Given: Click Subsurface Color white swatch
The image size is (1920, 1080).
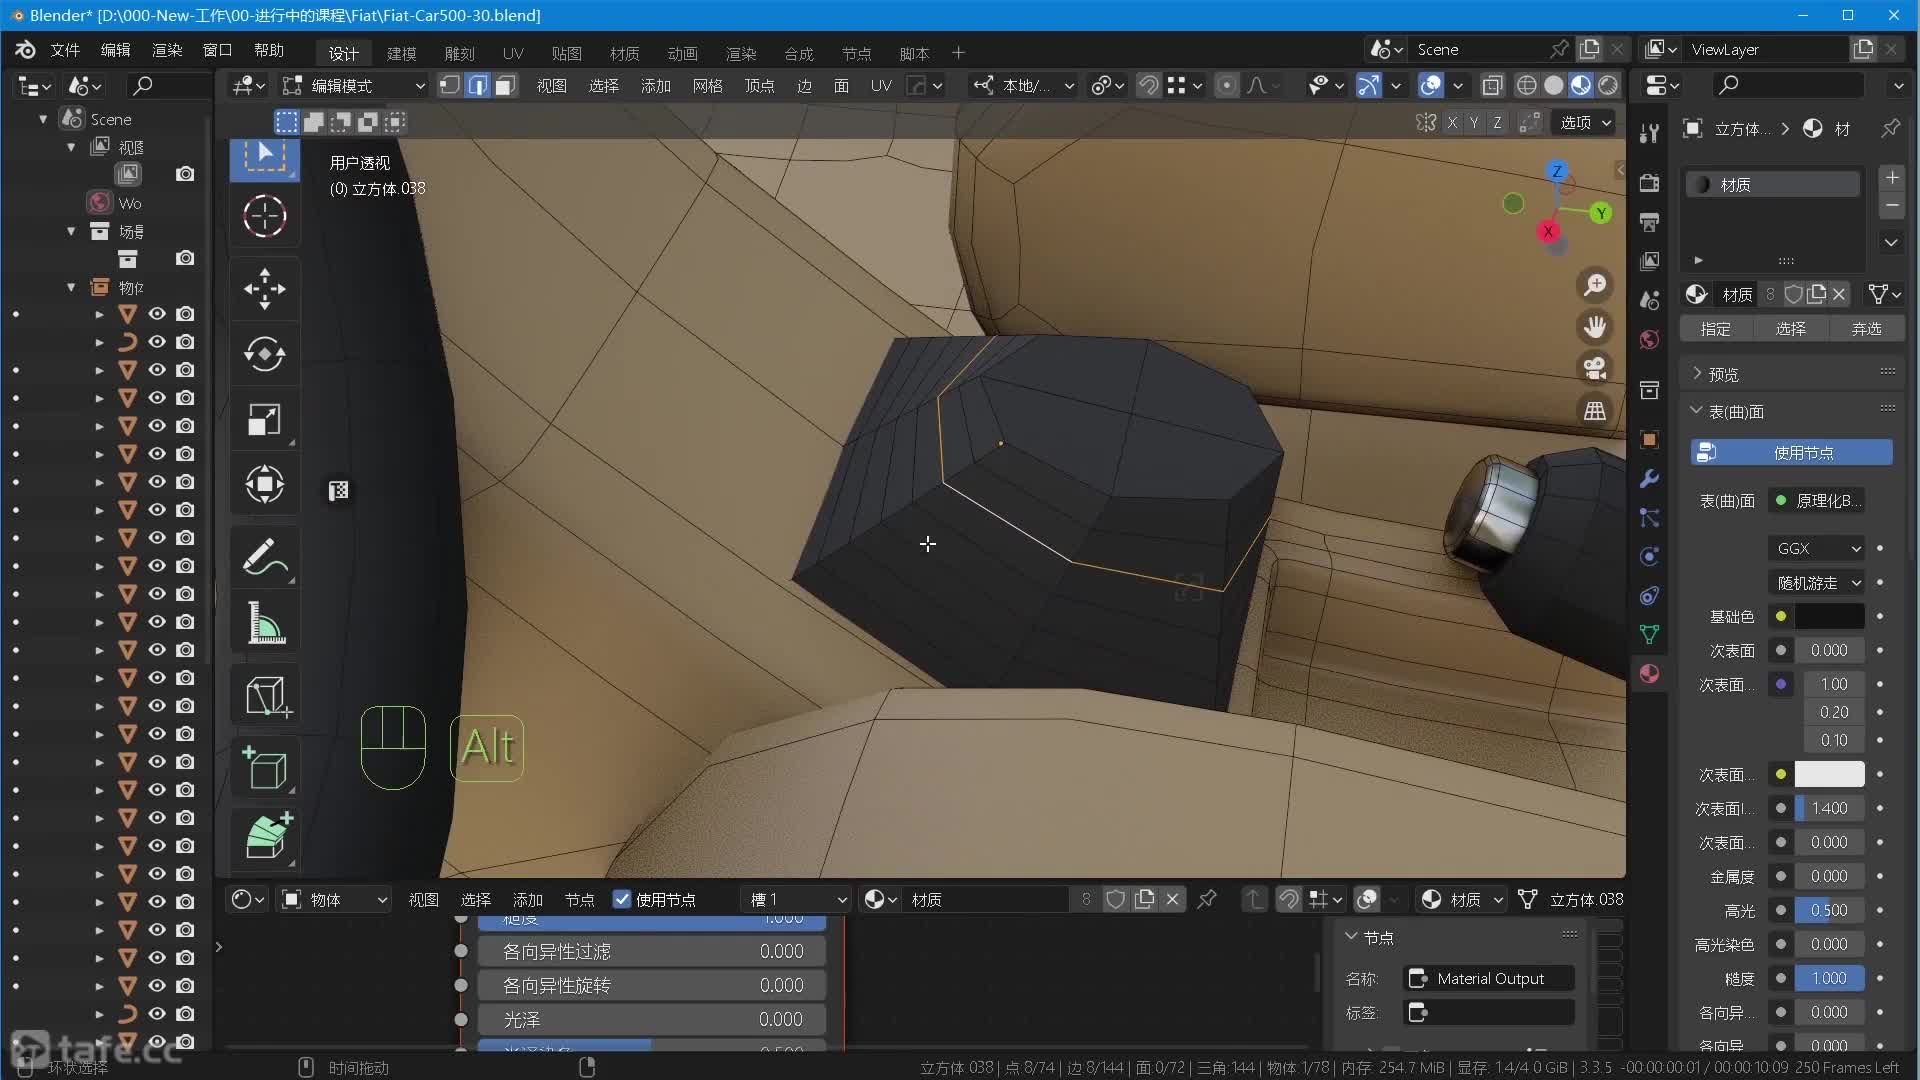Looking at the screenshot, I should [1829, 774].
